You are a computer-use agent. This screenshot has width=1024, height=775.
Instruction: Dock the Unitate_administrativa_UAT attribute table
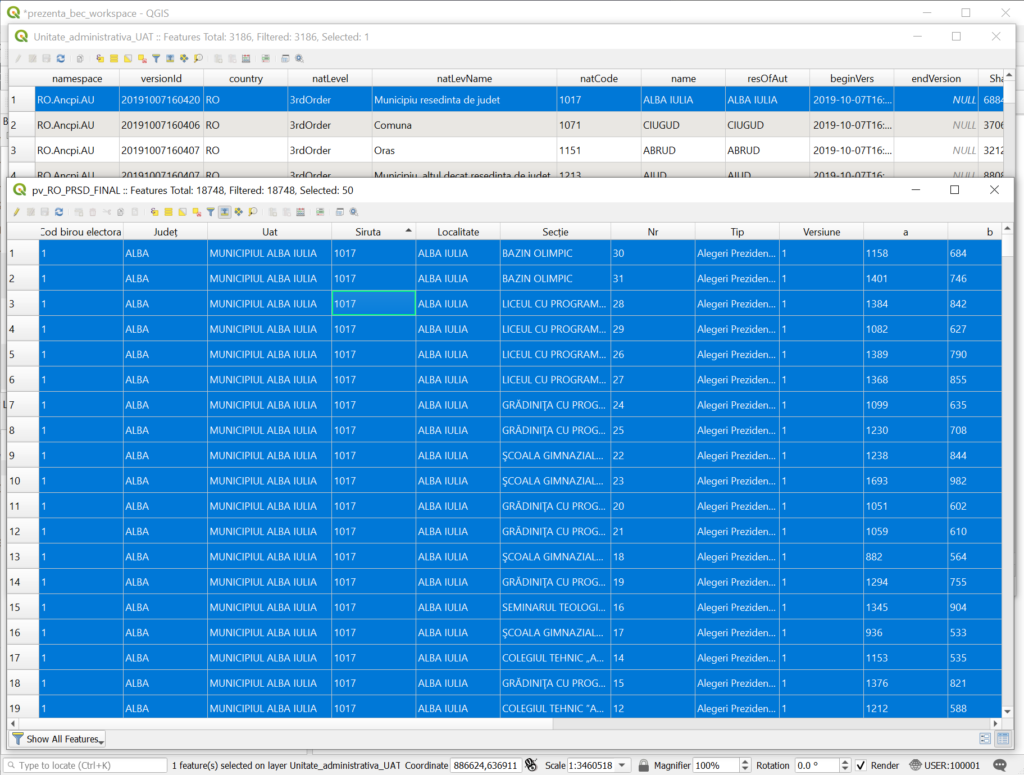tap(285, 59)
